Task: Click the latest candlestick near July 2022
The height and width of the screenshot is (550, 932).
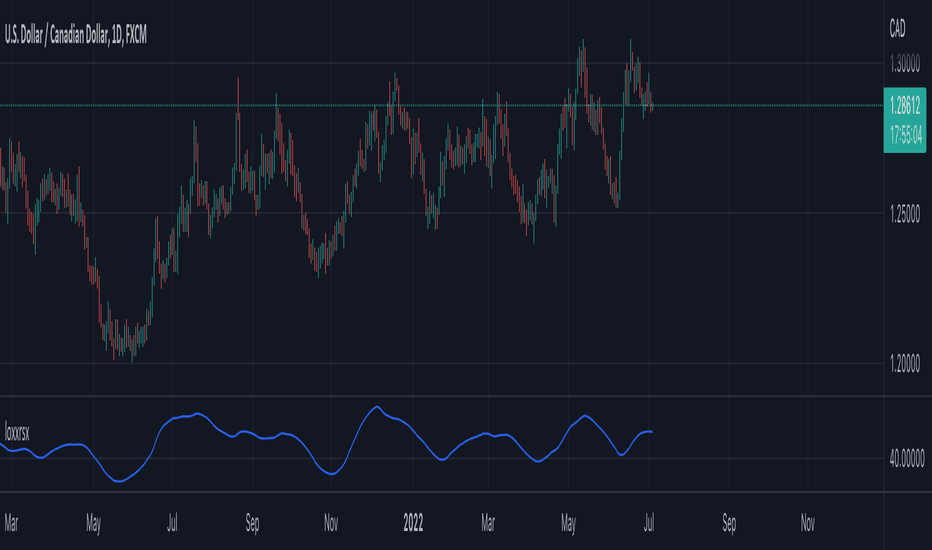Action: coord(652,103)
